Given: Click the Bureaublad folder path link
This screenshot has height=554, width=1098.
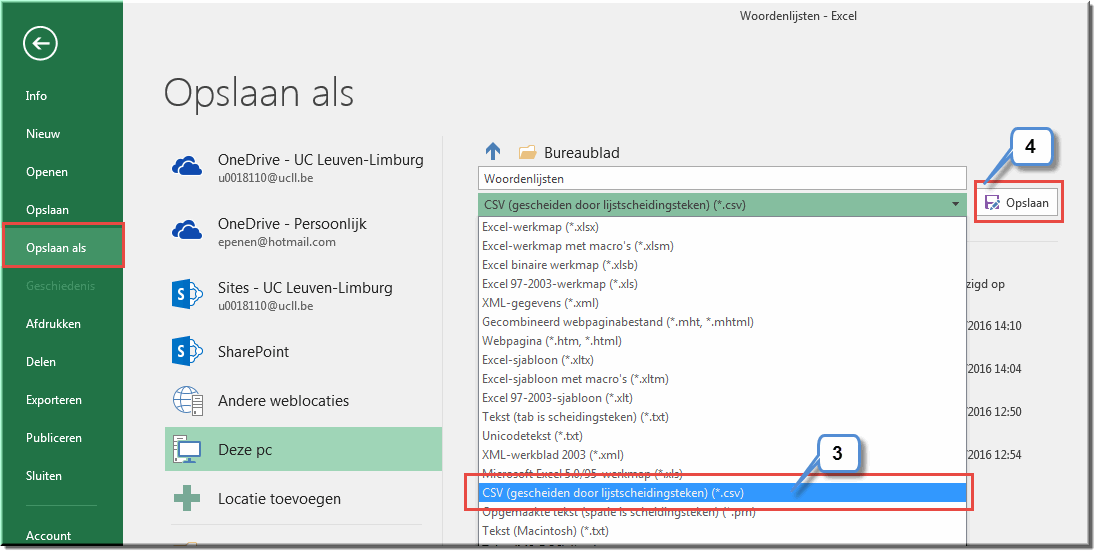Looking at the screenshot, I should point(581,152).
